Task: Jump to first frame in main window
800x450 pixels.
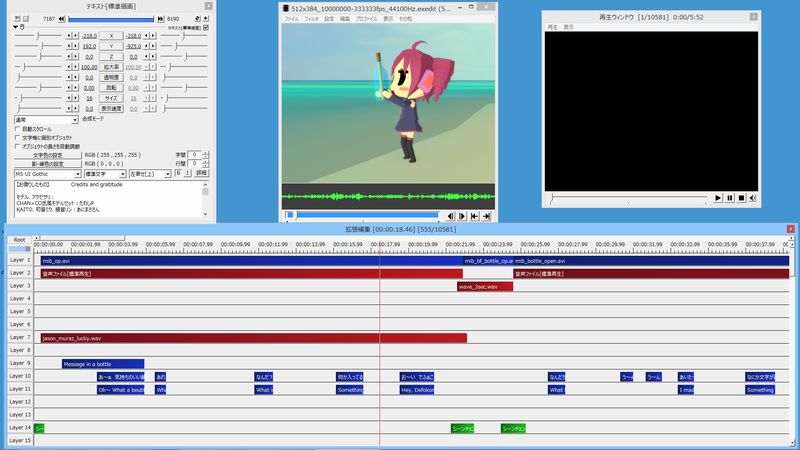Action: pos(474,216)
